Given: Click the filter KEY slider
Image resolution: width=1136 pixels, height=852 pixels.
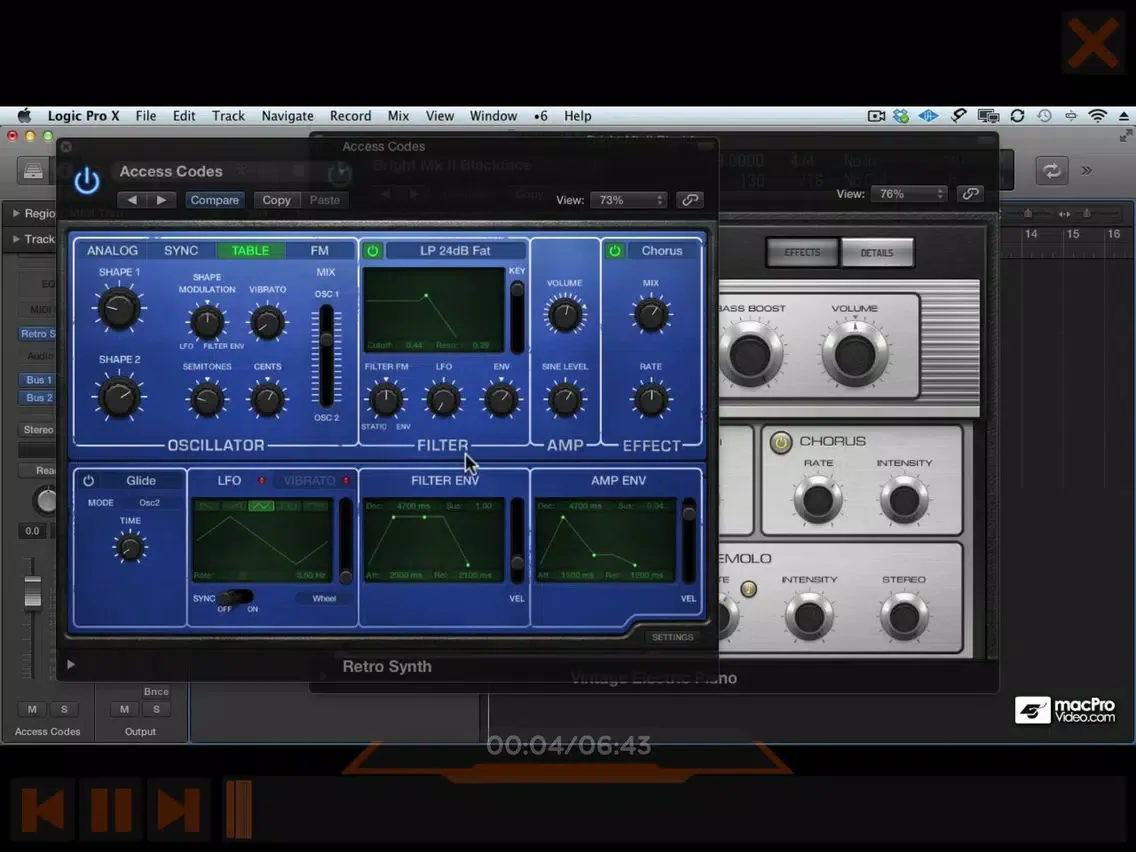Looking at the screenshot, I should (x=517, y=316).
